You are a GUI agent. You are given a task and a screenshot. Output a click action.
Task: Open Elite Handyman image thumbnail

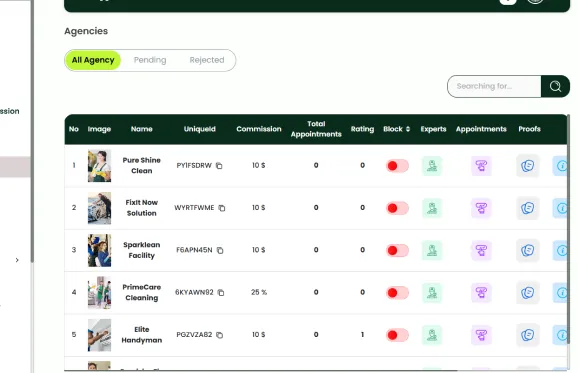pos(99,335)
